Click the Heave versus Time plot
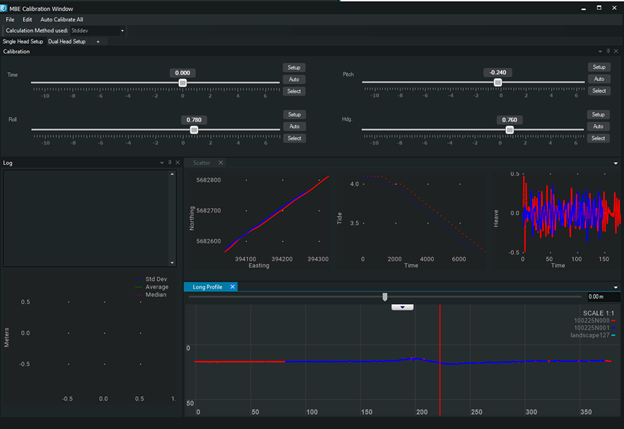624x429 pixels. pos(557,220)
